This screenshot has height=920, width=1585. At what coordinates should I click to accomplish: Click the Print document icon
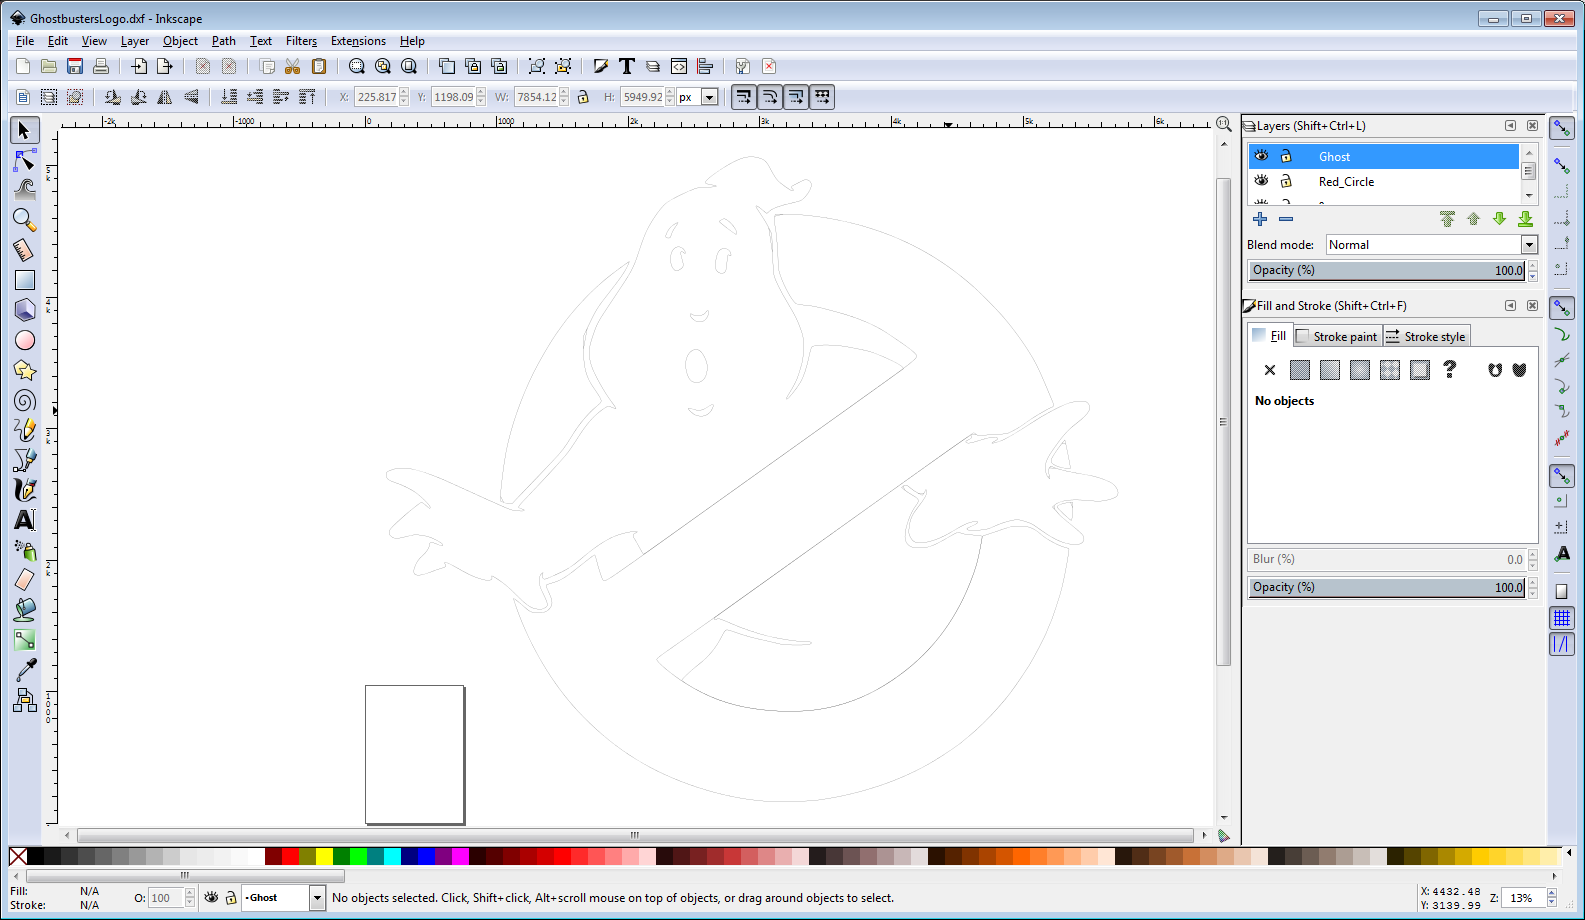pos(101,66)
